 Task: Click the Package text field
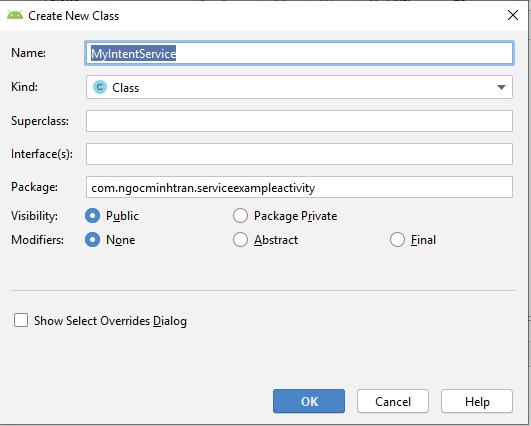pyautogui.click(x=299, y=187)
